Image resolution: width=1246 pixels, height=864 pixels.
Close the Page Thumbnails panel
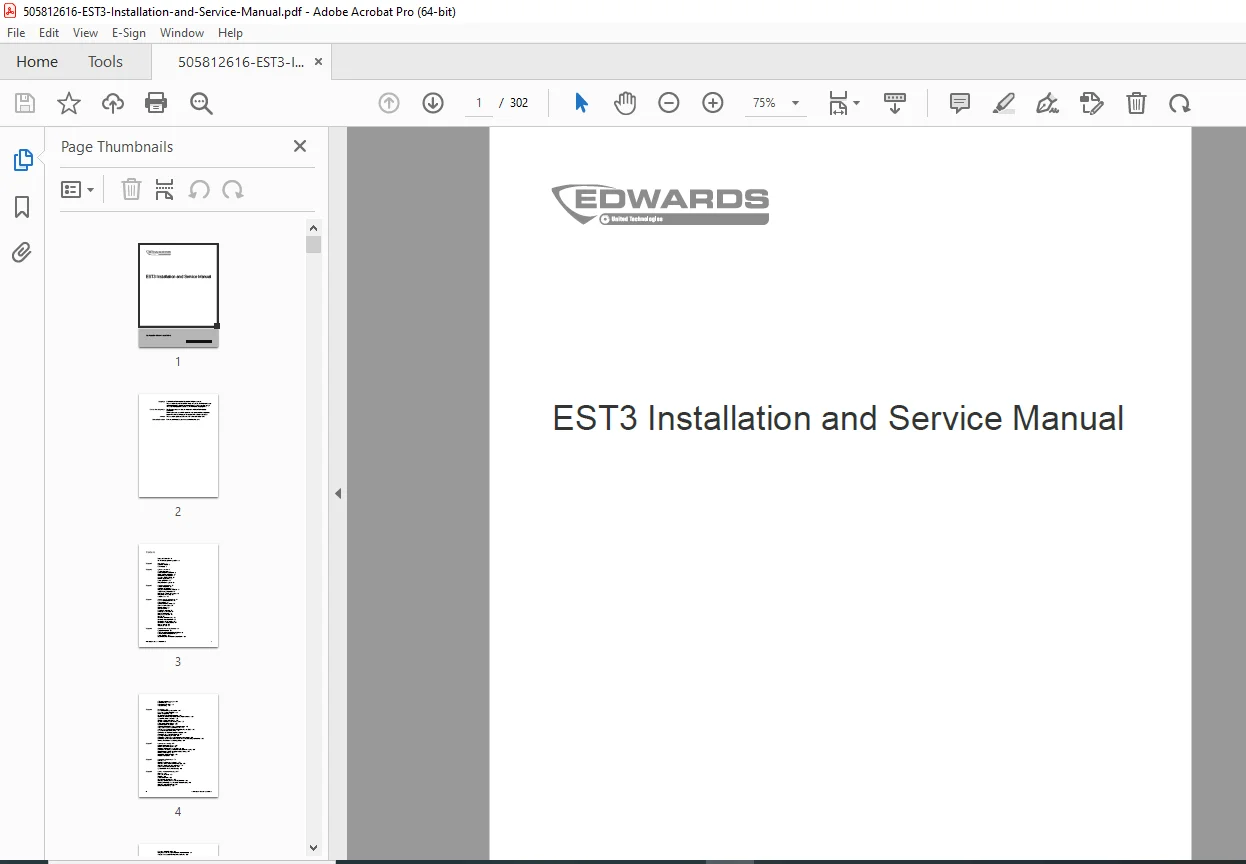[300, 146]
